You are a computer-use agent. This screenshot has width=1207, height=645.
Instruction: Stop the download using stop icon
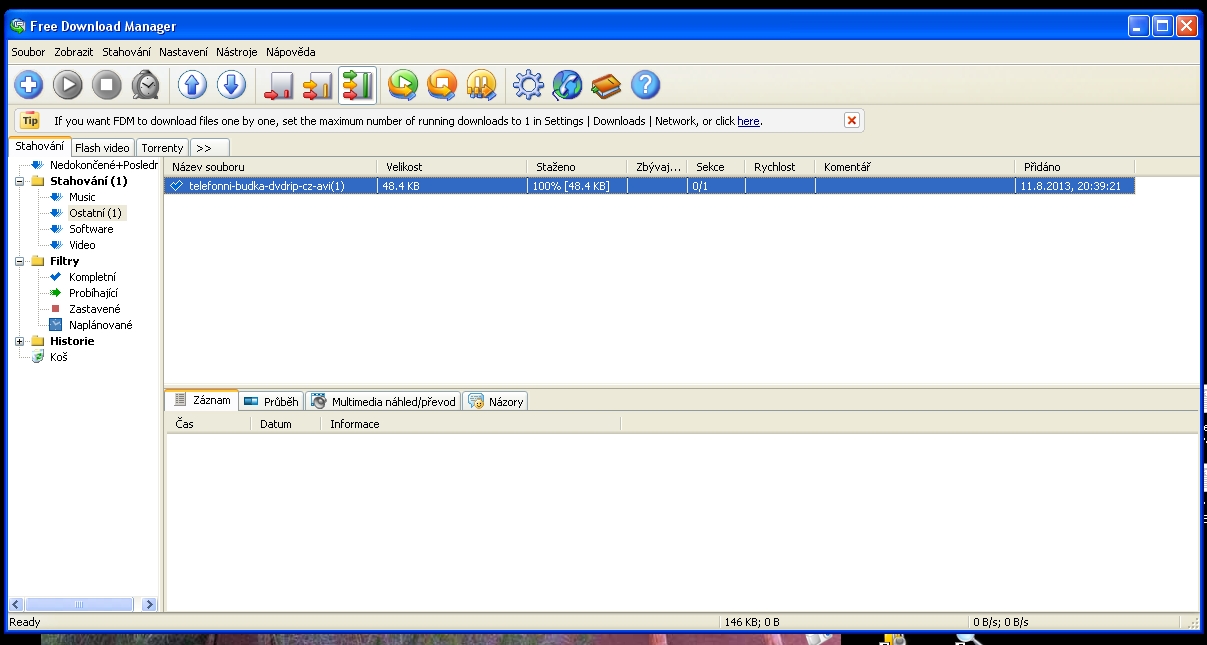click(107, 86)
